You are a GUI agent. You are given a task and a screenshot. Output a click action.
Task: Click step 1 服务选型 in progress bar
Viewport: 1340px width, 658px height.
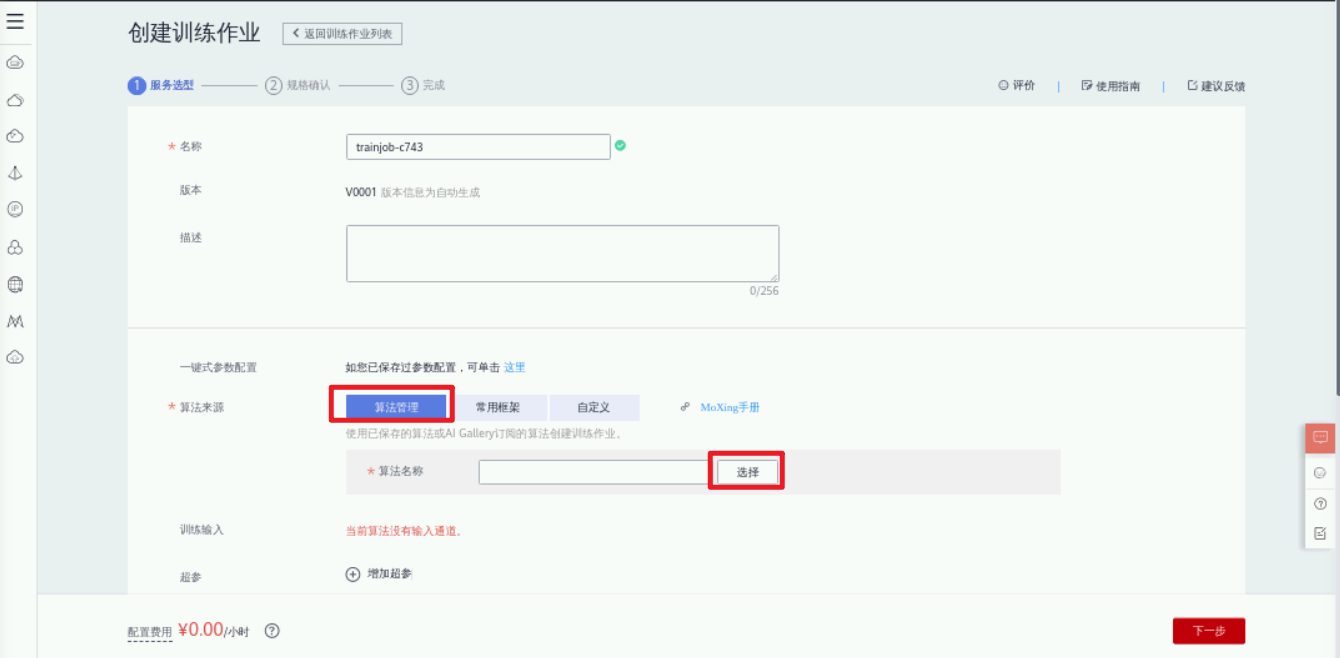click(x=161, y=86)
